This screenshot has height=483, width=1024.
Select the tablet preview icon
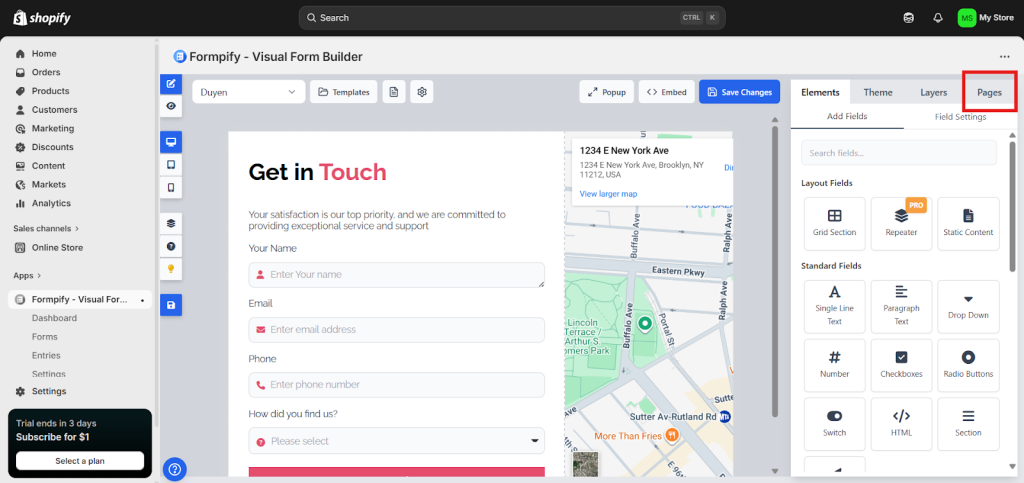coord(171,164)
